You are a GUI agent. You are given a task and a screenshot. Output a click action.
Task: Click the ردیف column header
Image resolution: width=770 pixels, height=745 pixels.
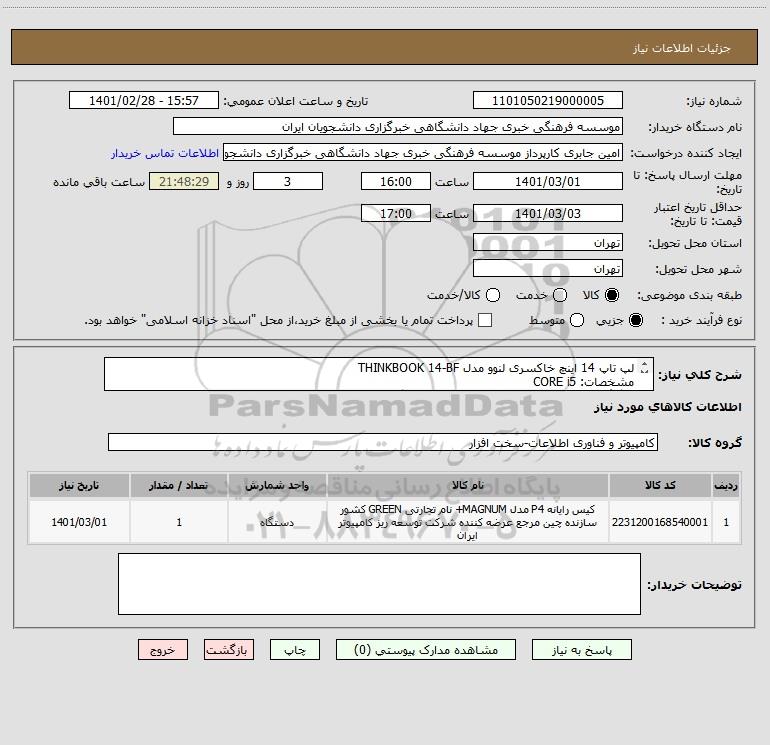click(726, 485)
